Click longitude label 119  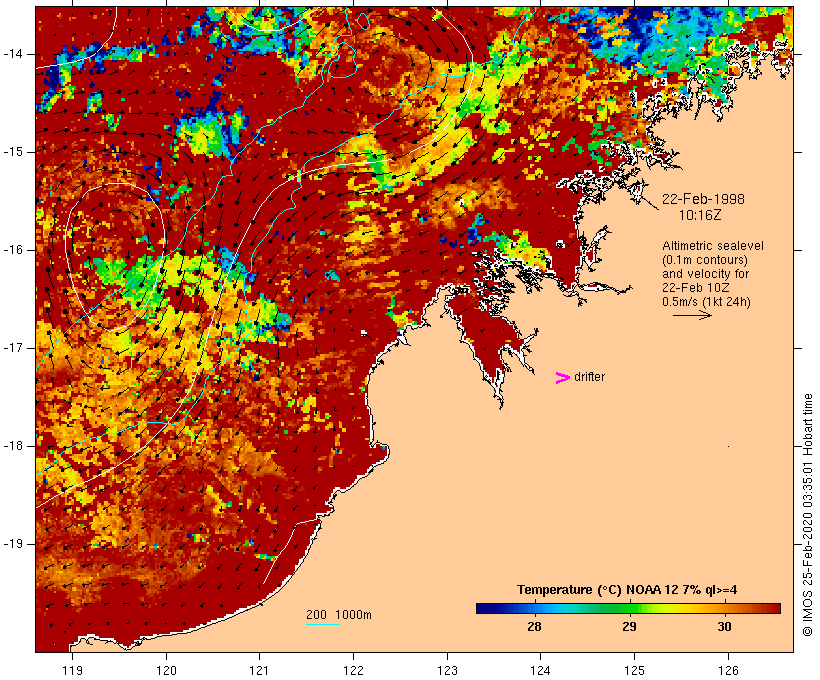[72, 670]
